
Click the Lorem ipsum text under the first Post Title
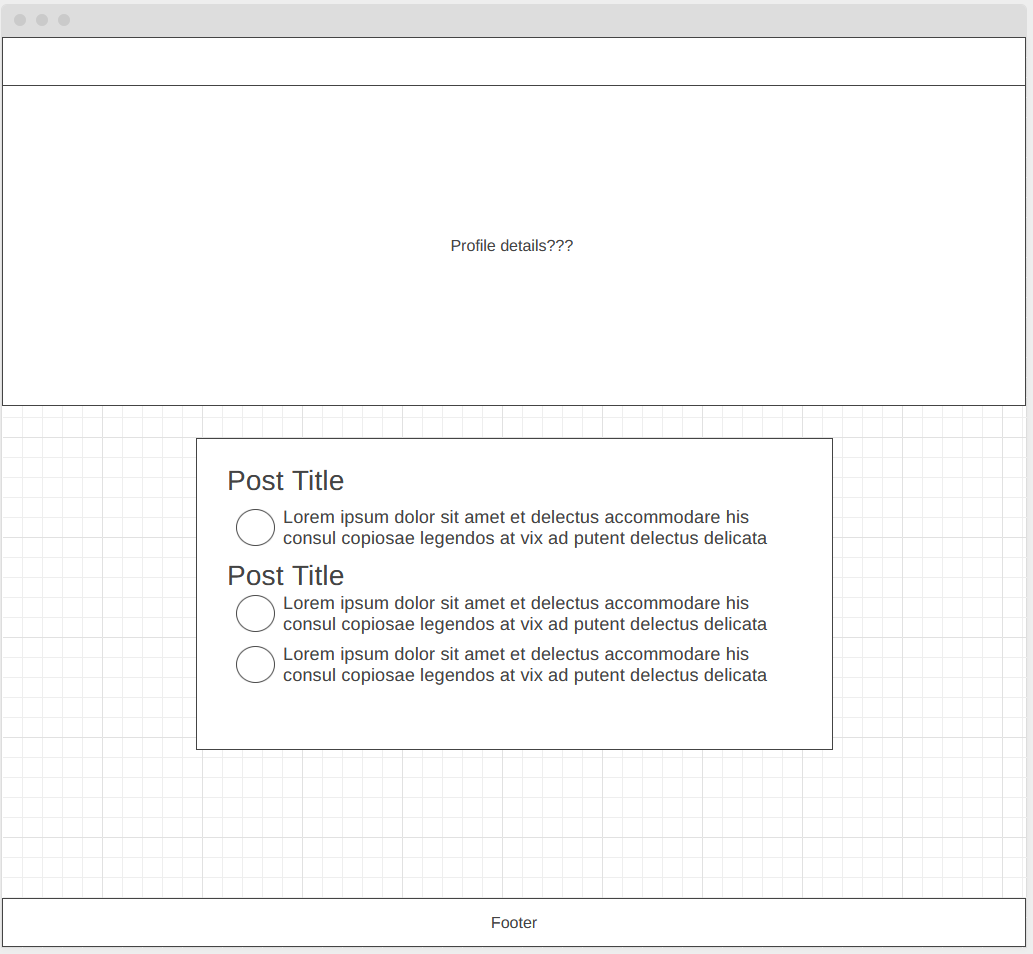(525, 527)
